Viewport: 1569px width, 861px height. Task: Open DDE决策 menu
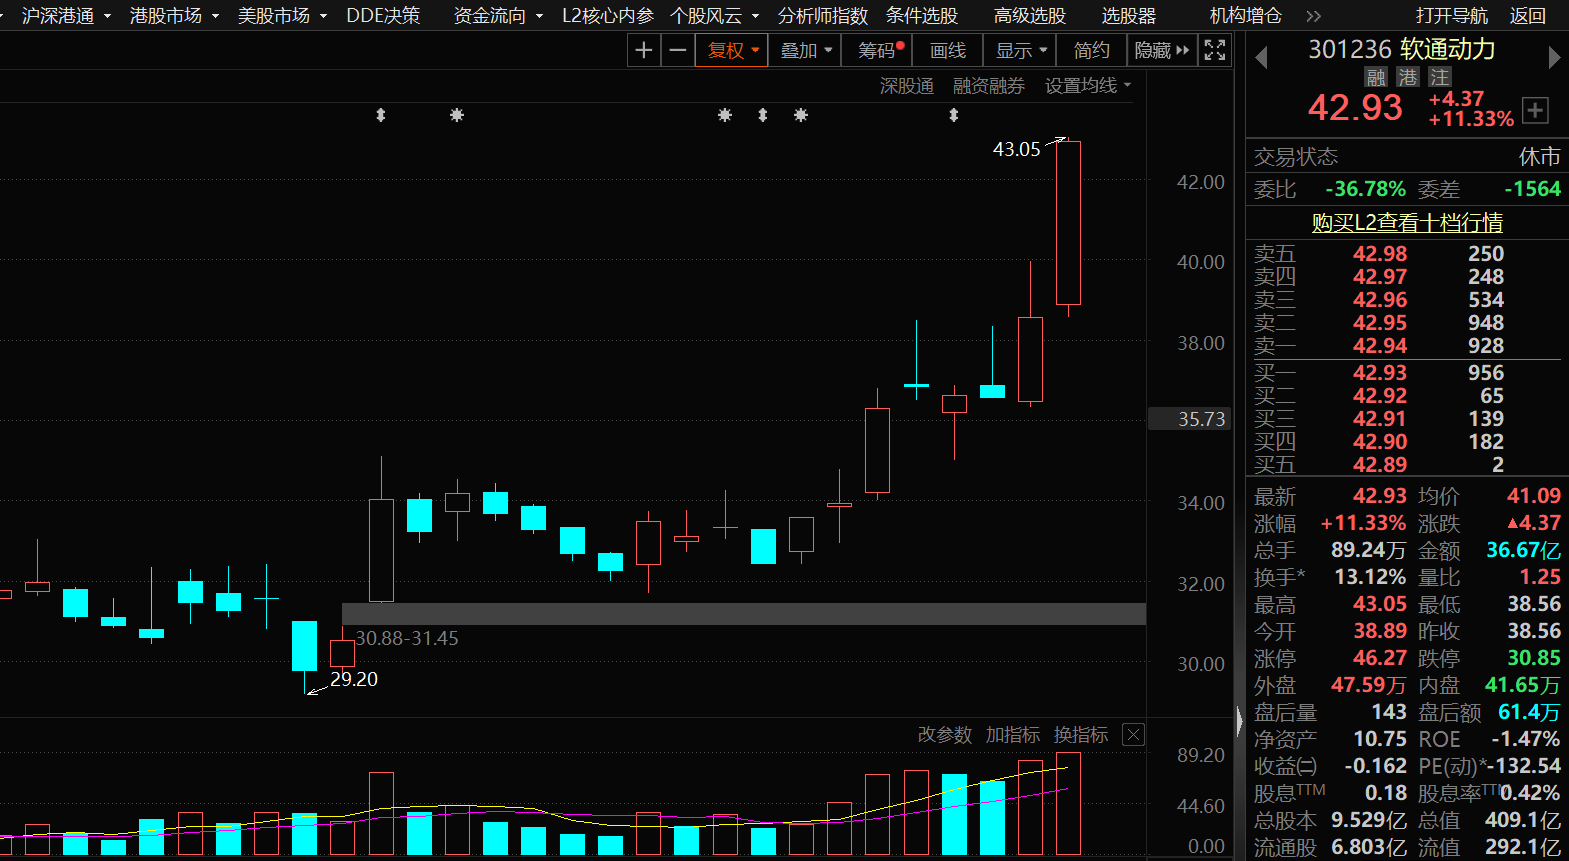(383, 16)
